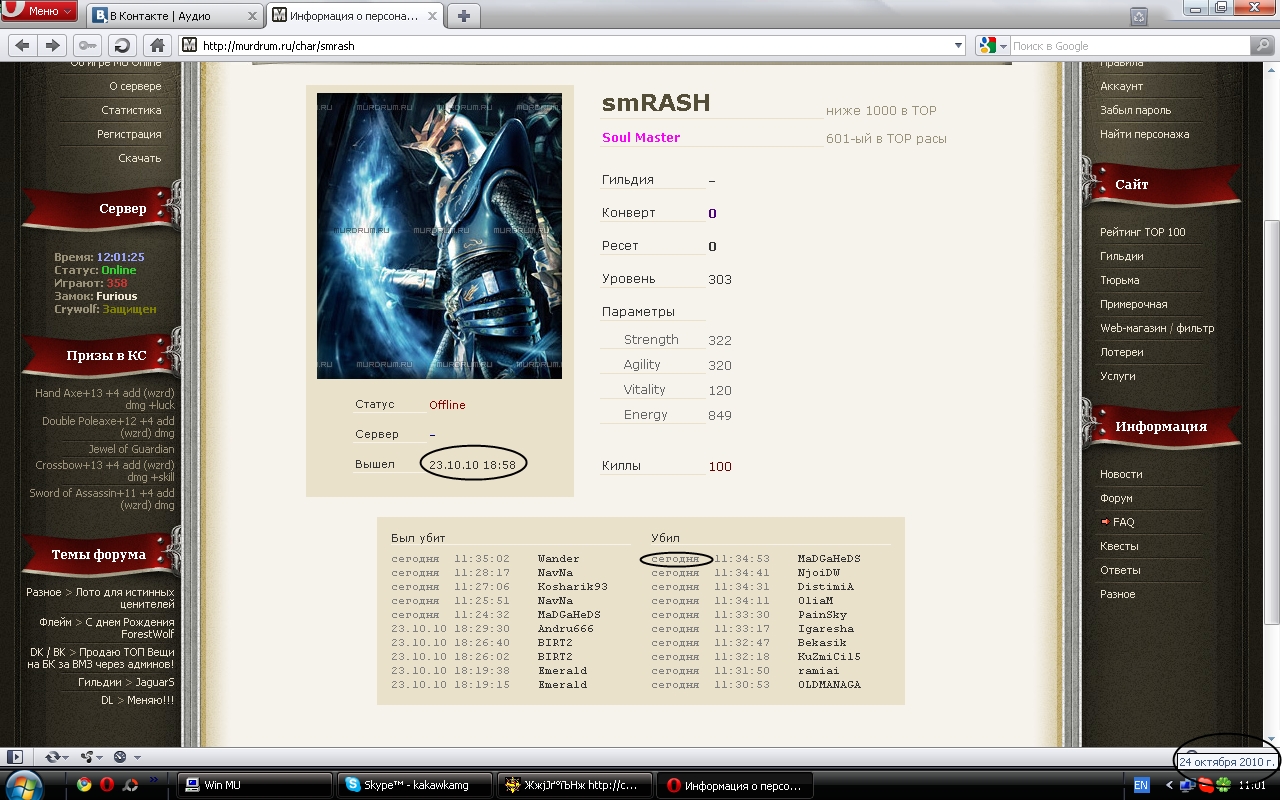The width and height of the screenshot is (1282, 800).
Task: Click the EN language indicator in tray
Action: 1141,786
